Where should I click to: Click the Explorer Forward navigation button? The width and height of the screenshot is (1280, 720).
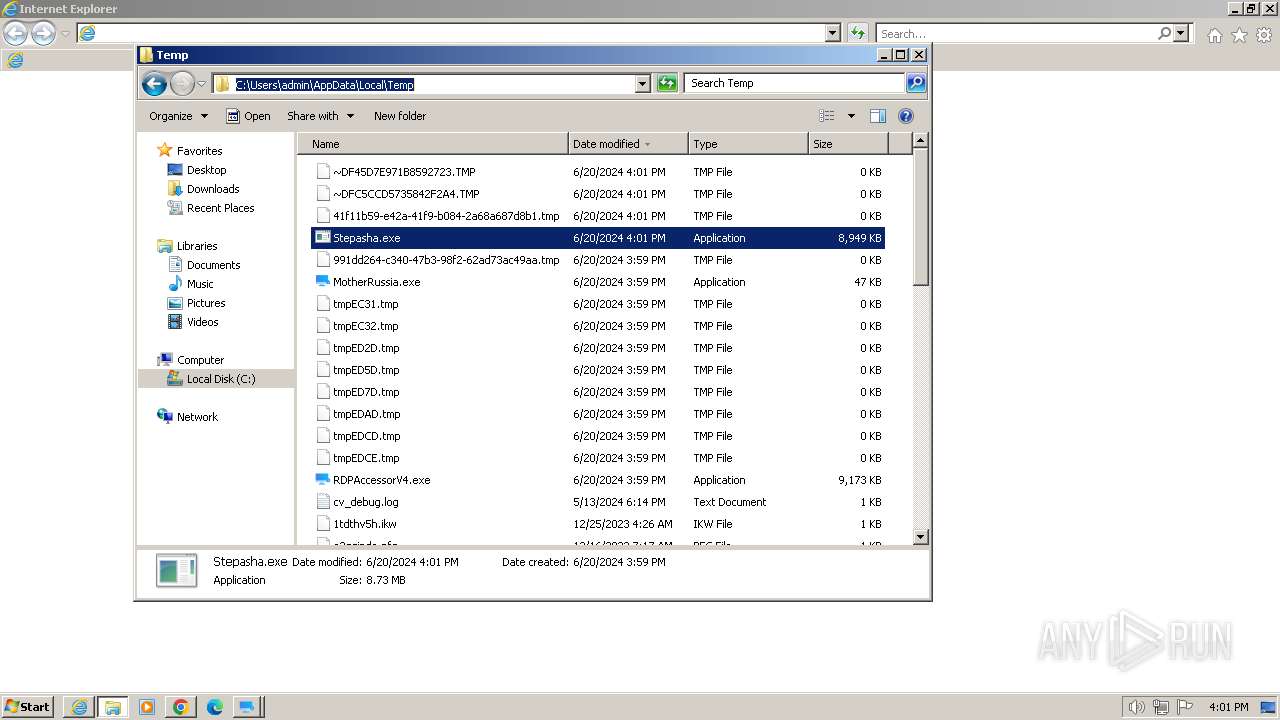(x=182, y=84)
